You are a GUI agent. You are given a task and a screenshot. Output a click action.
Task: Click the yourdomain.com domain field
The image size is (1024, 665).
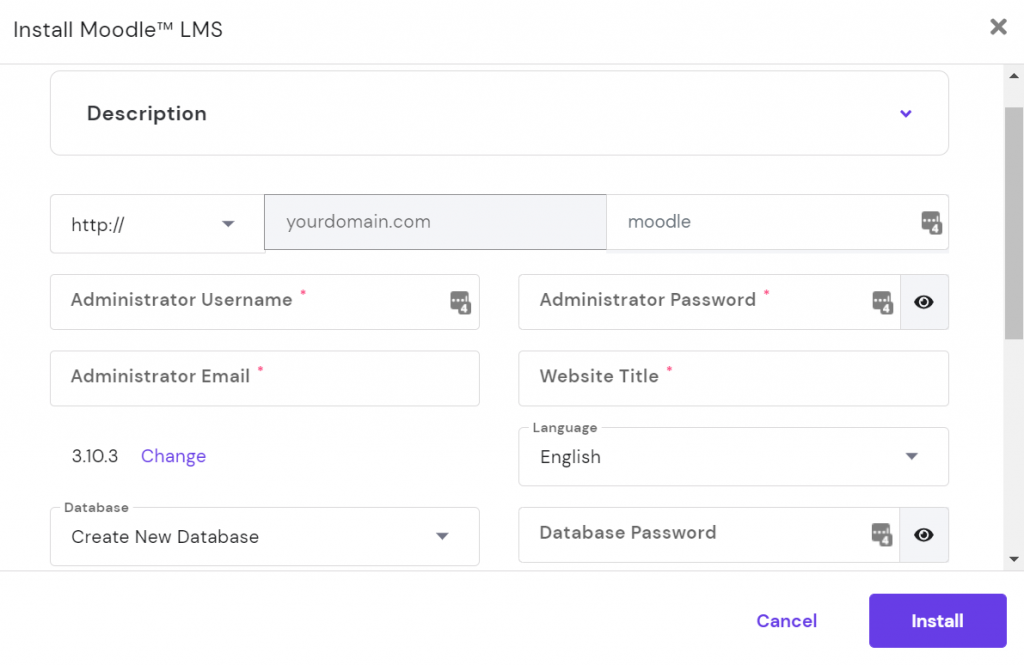click(435, 222)
